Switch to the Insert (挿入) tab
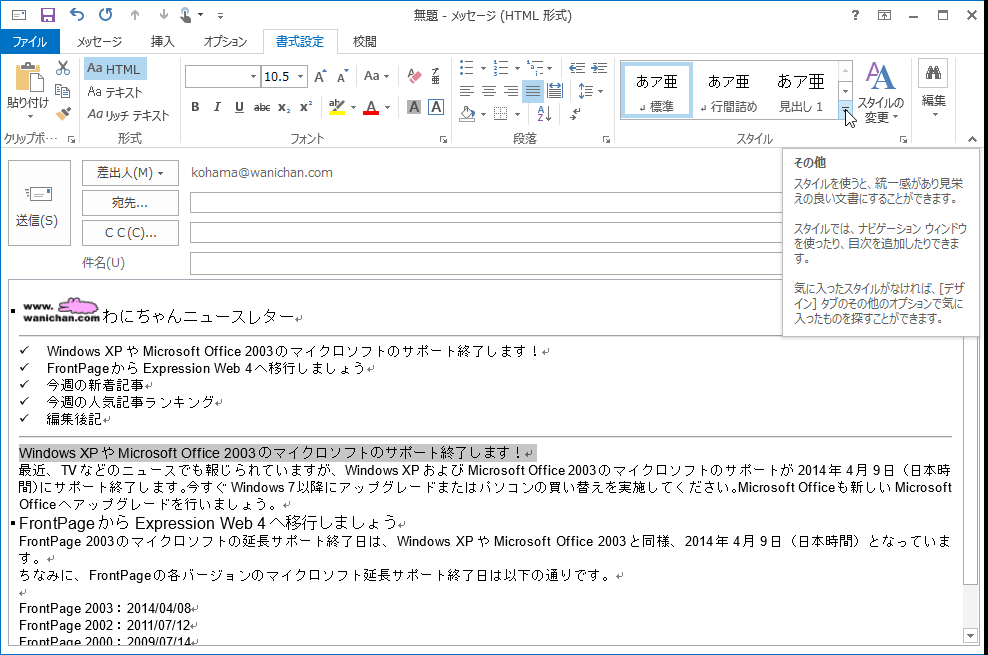This screenshot has height=655, width=988. [163, 42]
